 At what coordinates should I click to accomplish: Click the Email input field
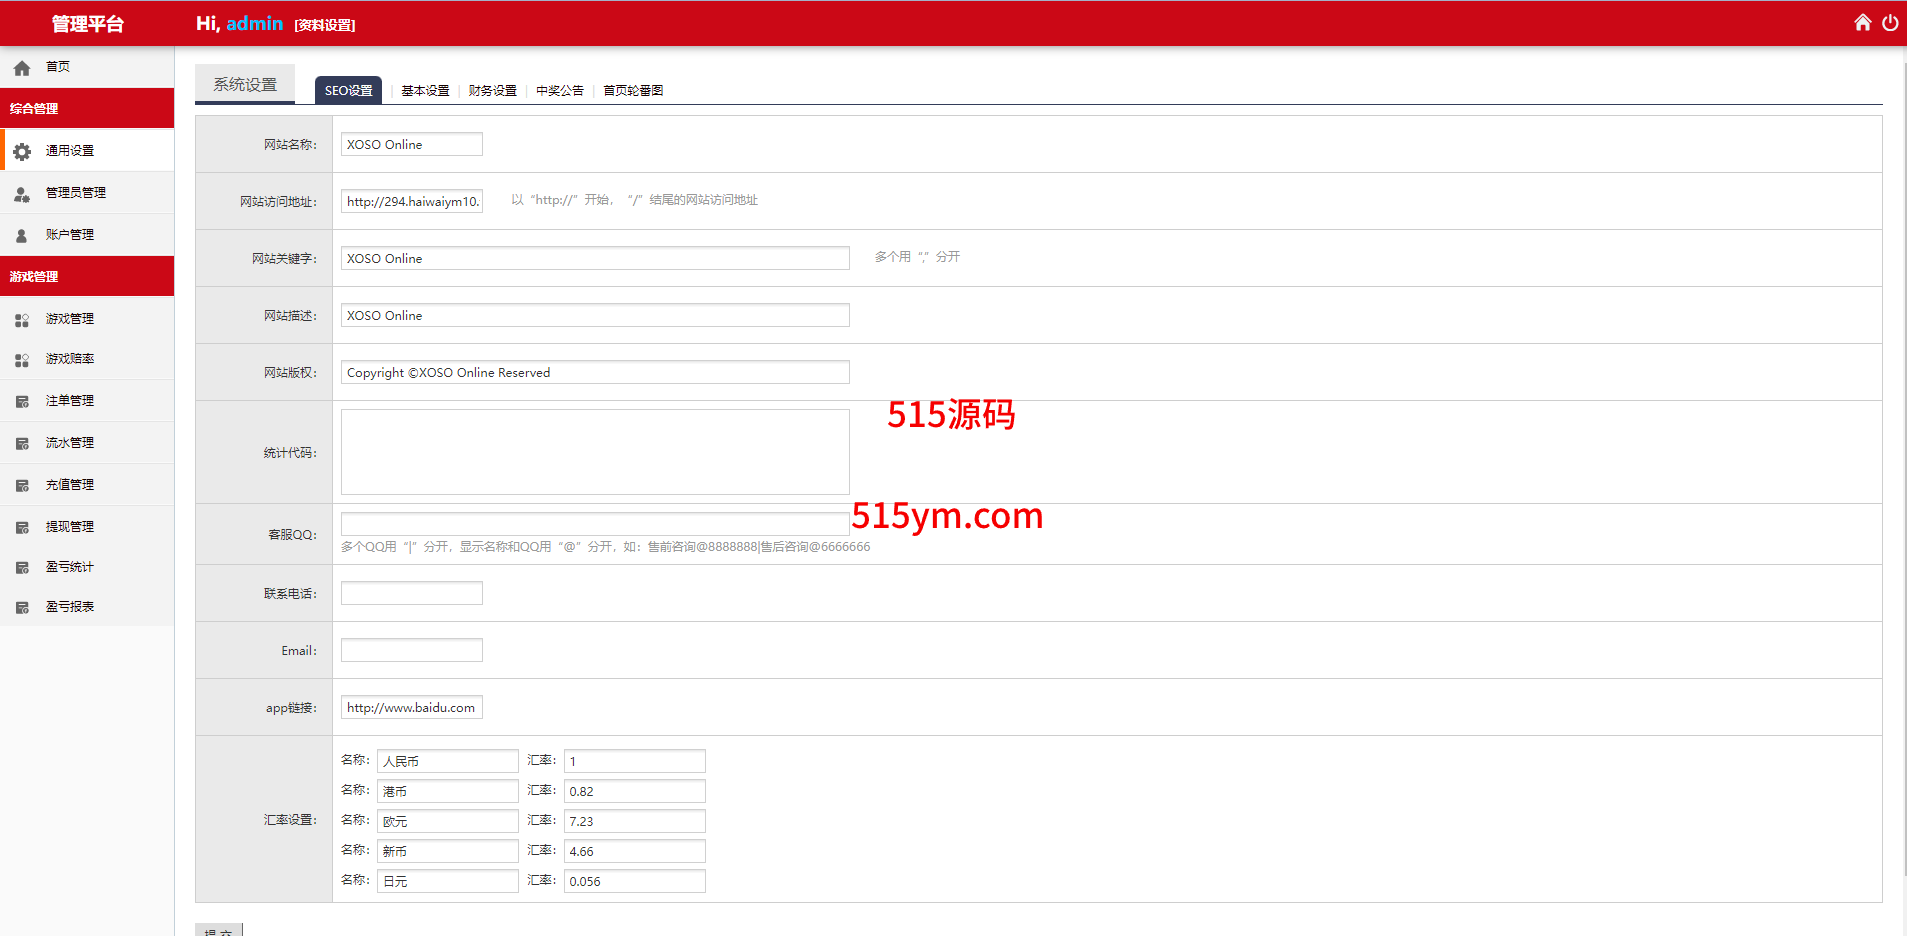pyautogui.click(x=411, y=651)
